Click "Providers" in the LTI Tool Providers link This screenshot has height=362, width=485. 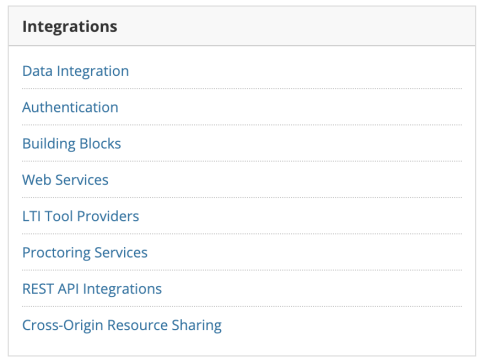click(x=108, y=216)
